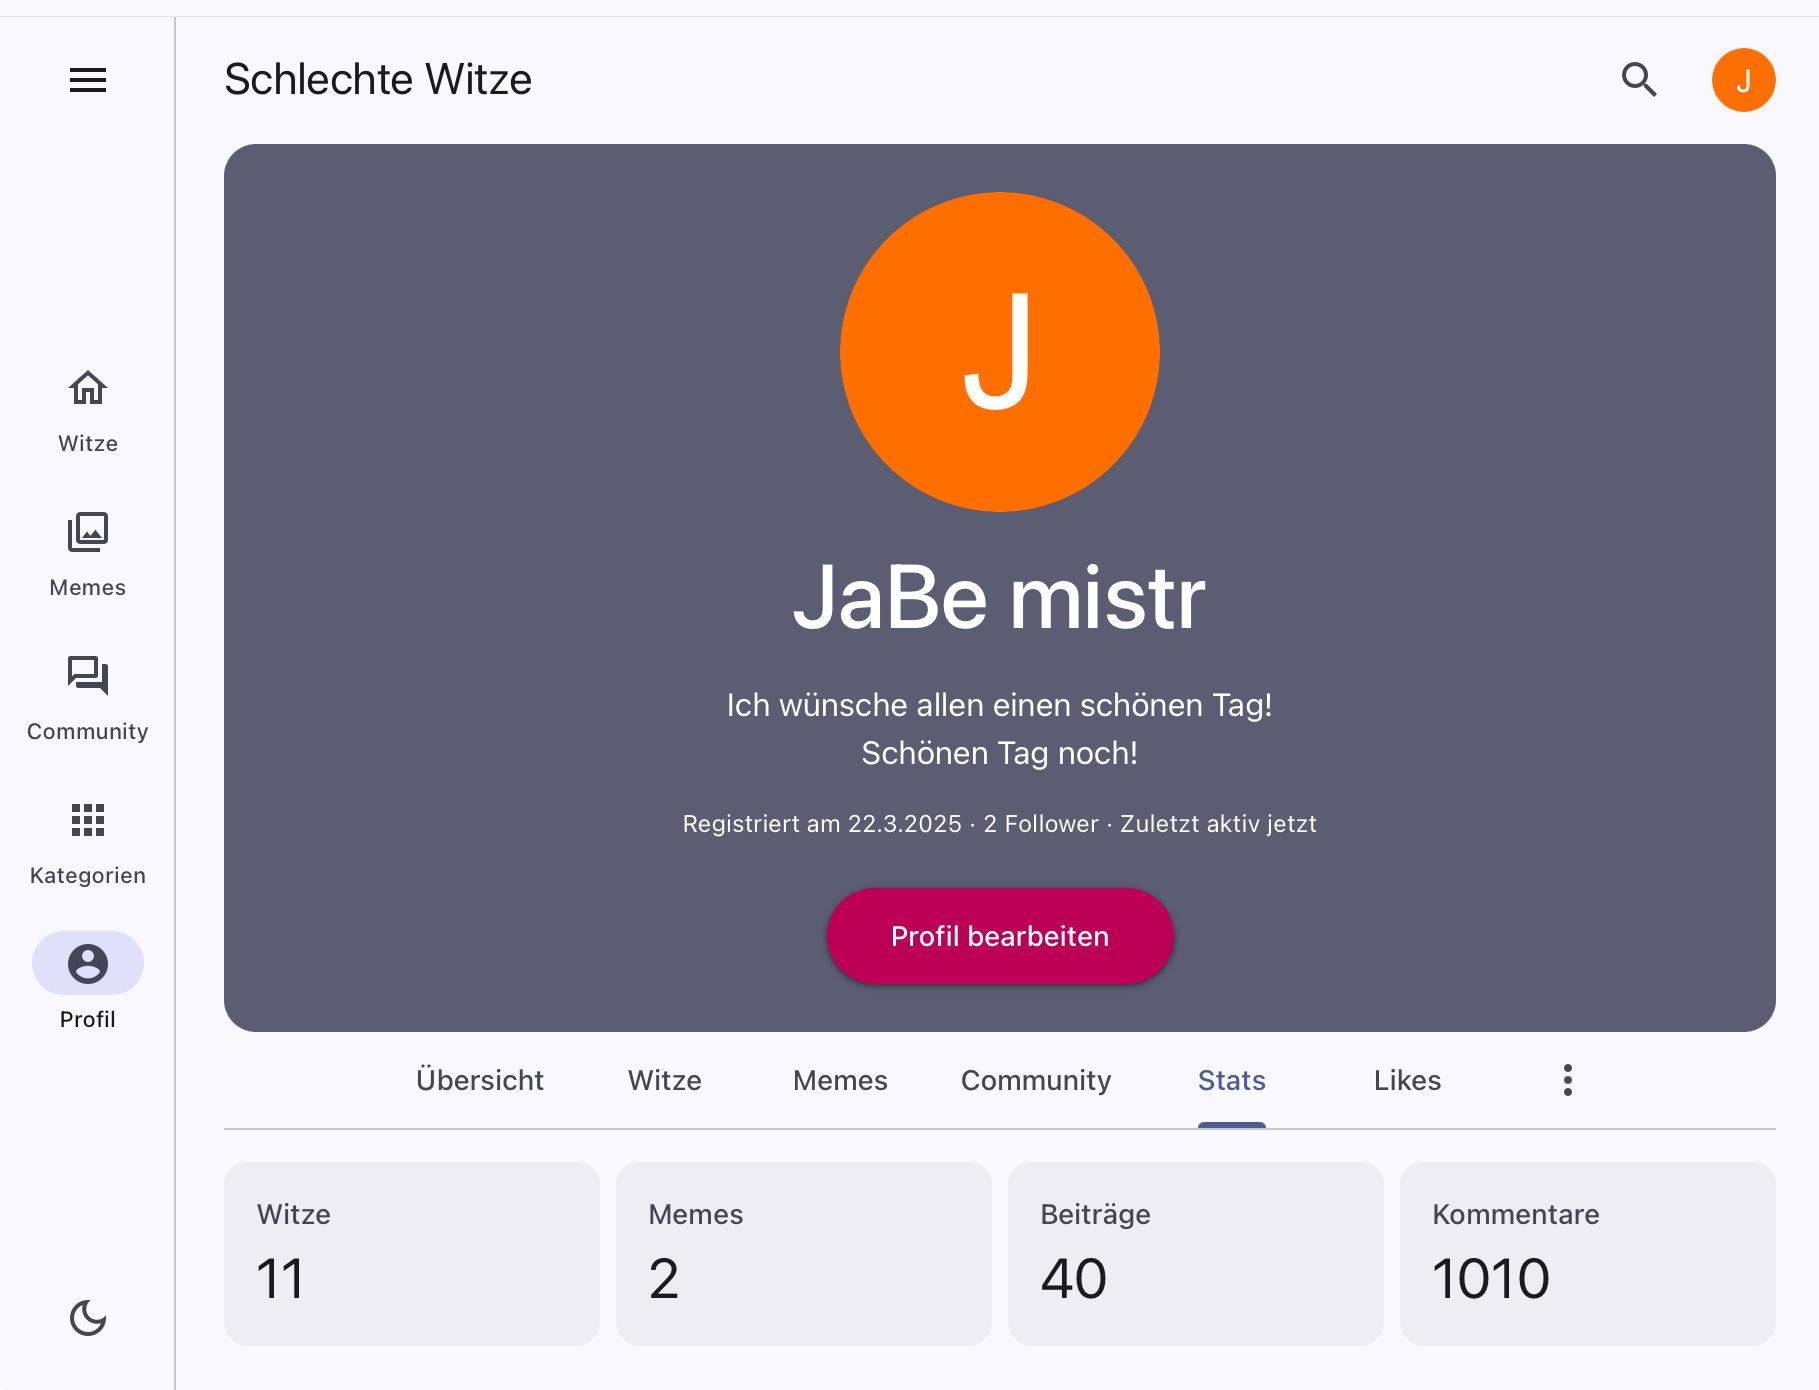Click the Schlechte Witze site title
Image resolution: width=1819 pixels, height=1390 pixels.
pos(378,80)
